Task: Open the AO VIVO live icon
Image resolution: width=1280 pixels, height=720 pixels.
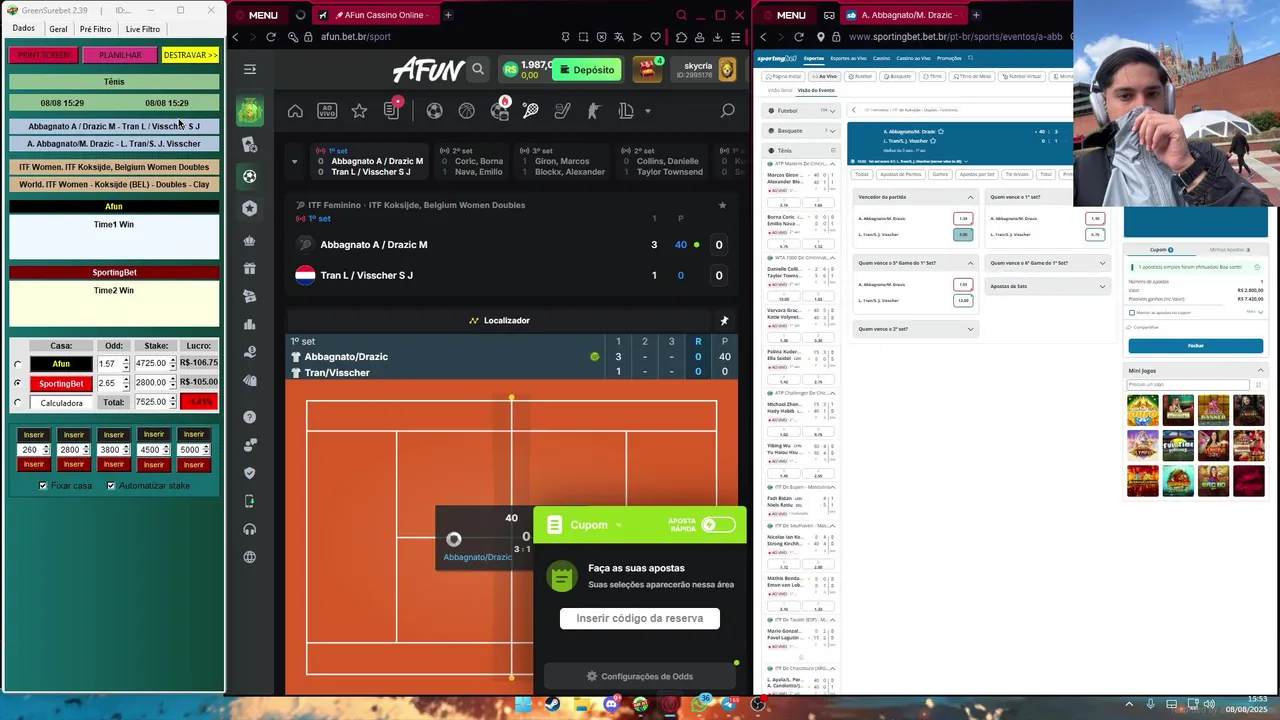Action: [x=327, y=111]
